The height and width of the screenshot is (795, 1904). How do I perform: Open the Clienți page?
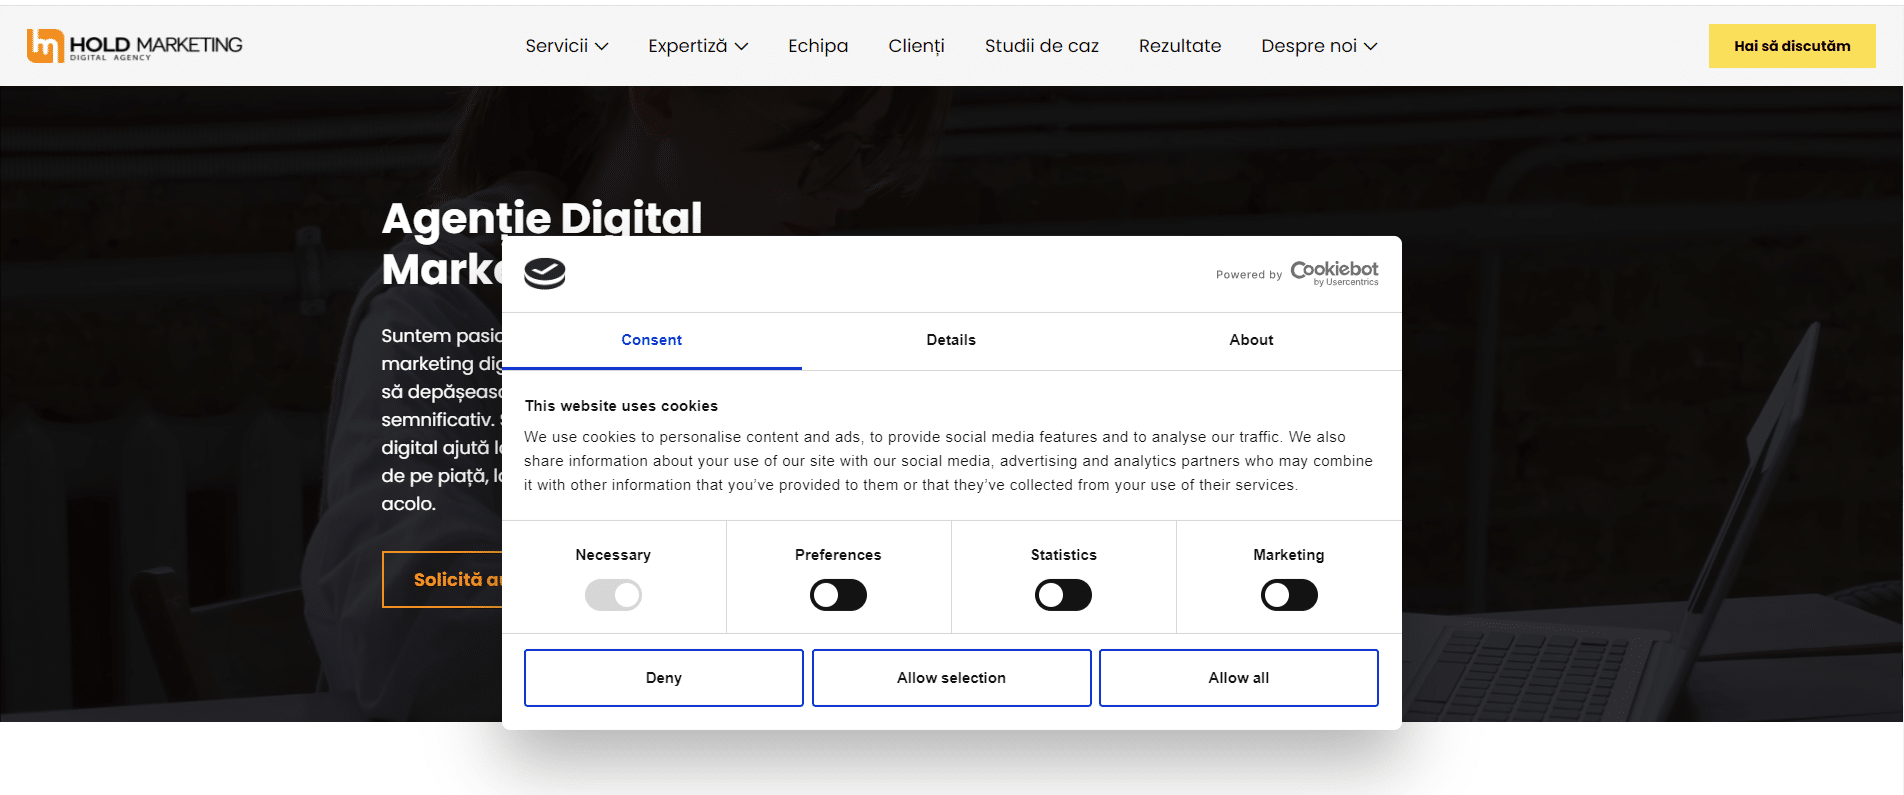point(916,46)
